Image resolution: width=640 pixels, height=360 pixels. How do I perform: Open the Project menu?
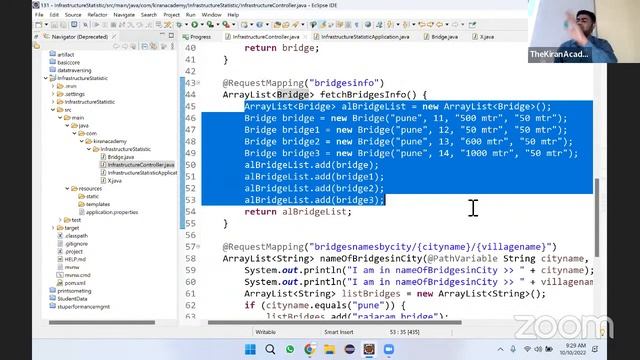(171, 15)
